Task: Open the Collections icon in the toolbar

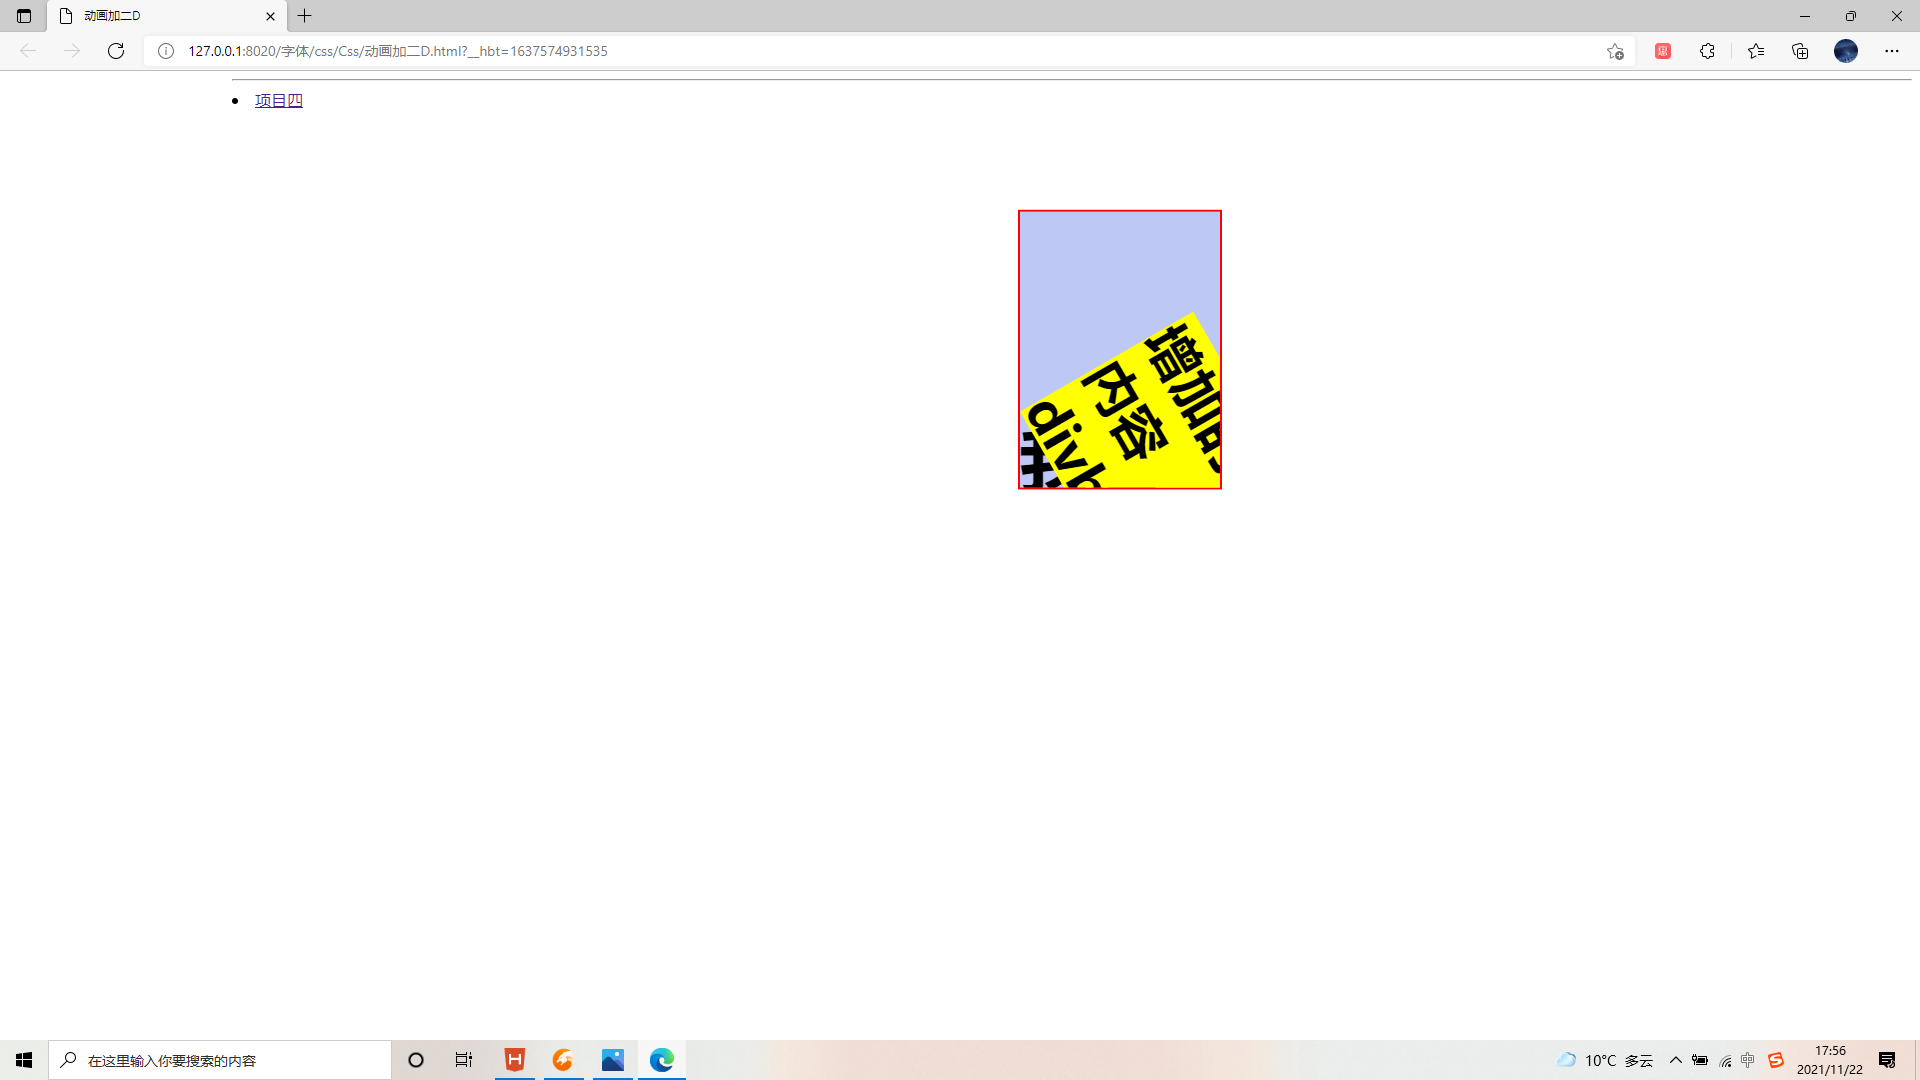Action: coord(1800,51)
